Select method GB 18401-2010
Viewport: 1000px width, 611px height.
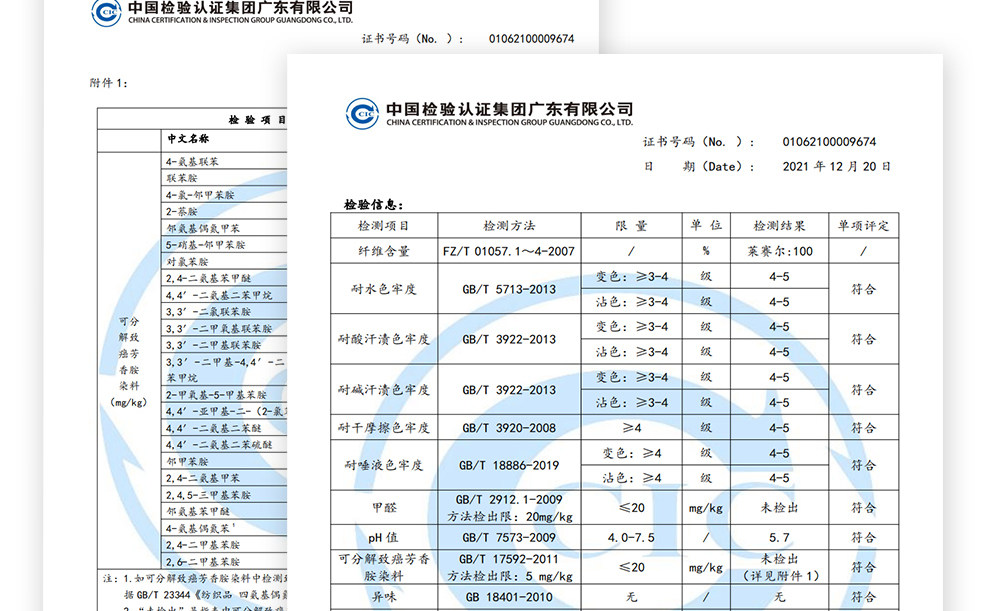509,597
